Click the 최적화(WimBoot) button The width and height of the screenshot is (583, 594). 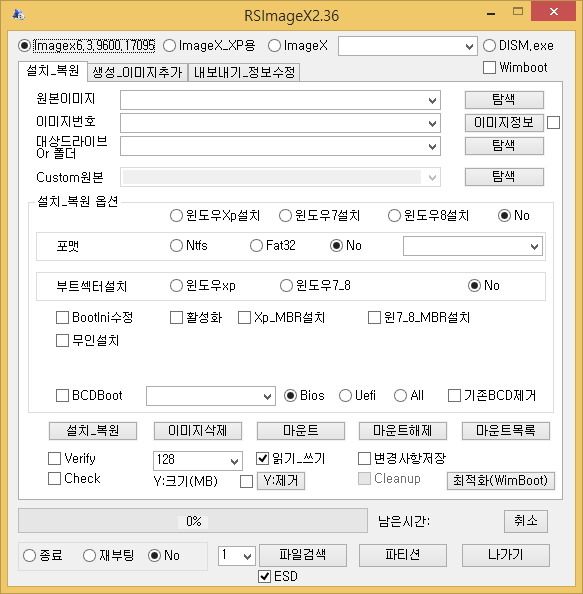501,481
